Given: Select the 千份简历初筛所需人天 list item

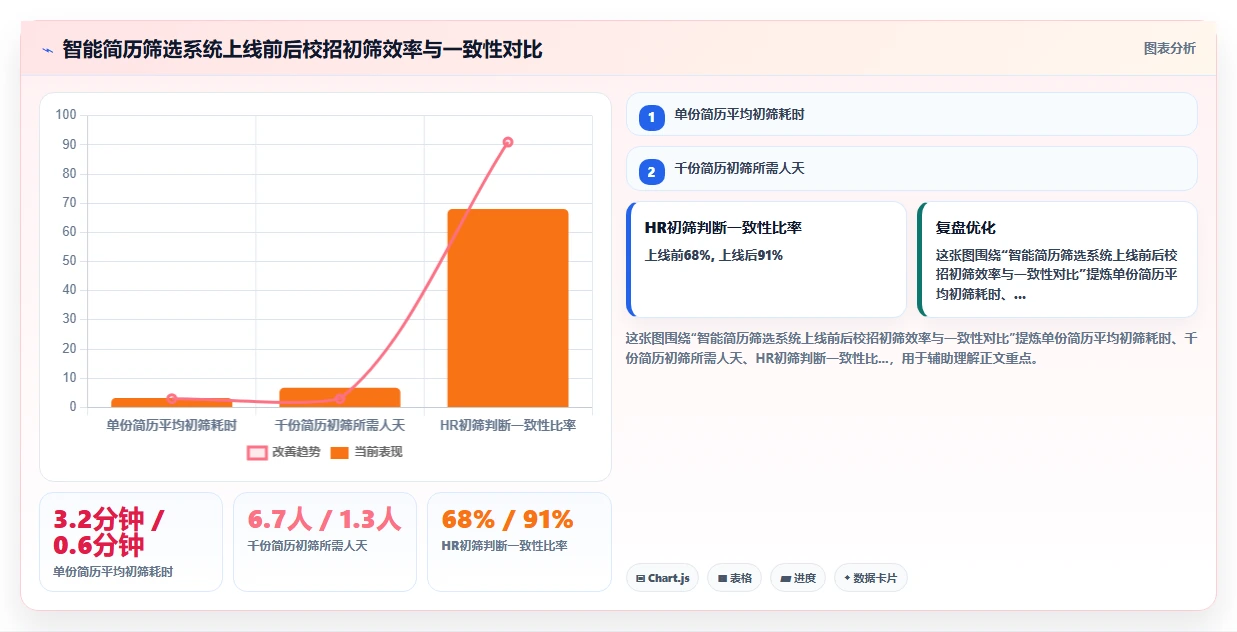Looking at the screenshot, I should tap(911, 169).
